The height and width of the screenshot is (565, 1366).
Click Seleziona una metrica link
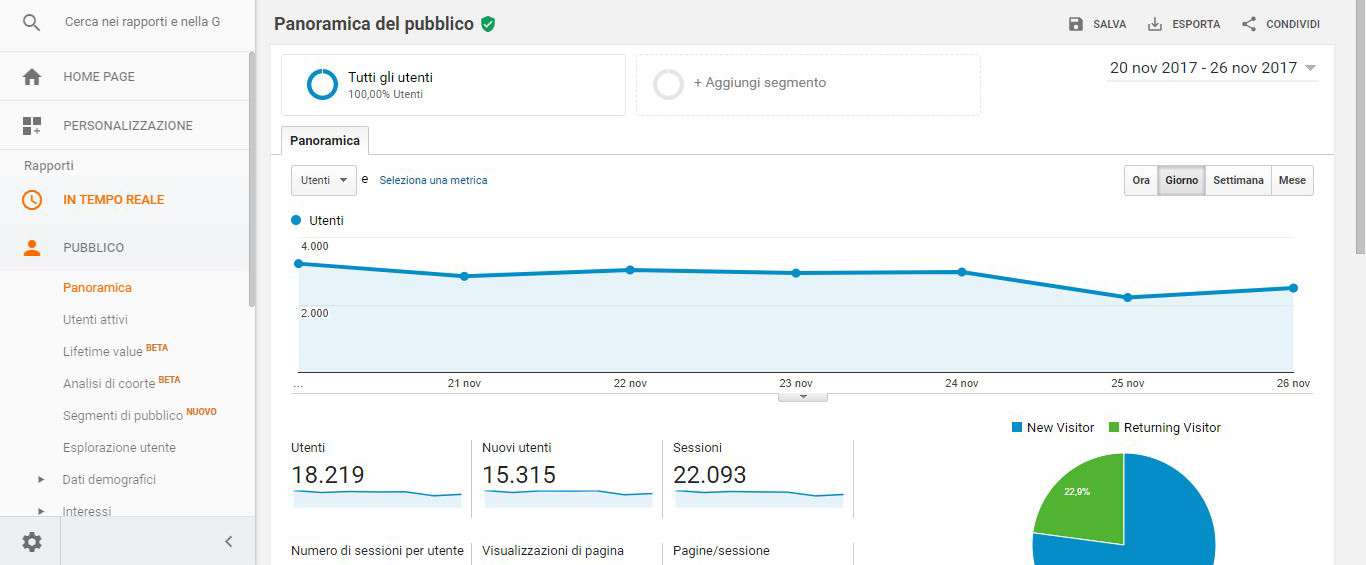(433, 181)
